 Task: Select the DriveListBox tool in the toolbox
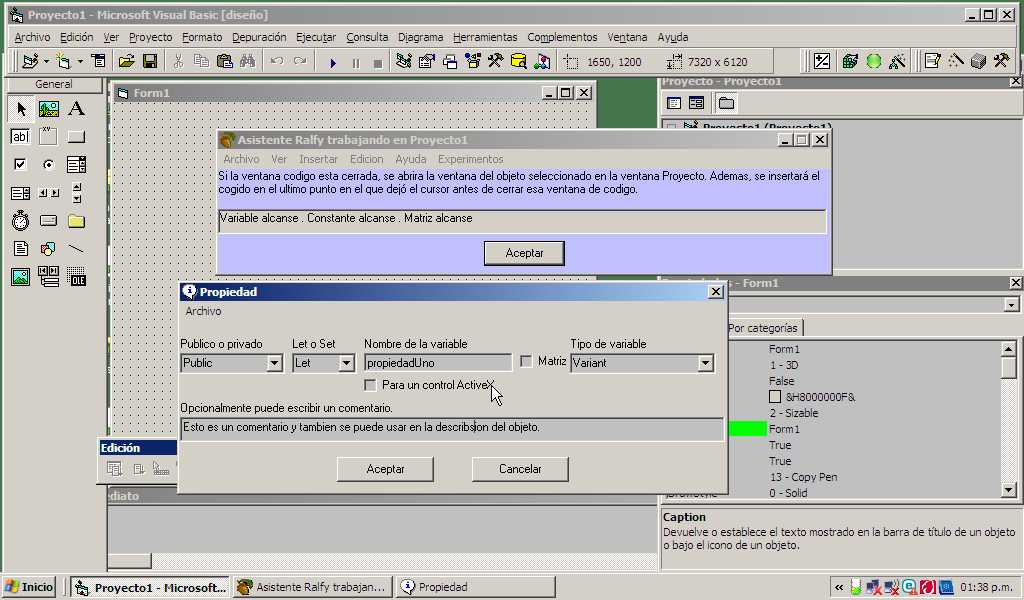[x=48, y=221]
